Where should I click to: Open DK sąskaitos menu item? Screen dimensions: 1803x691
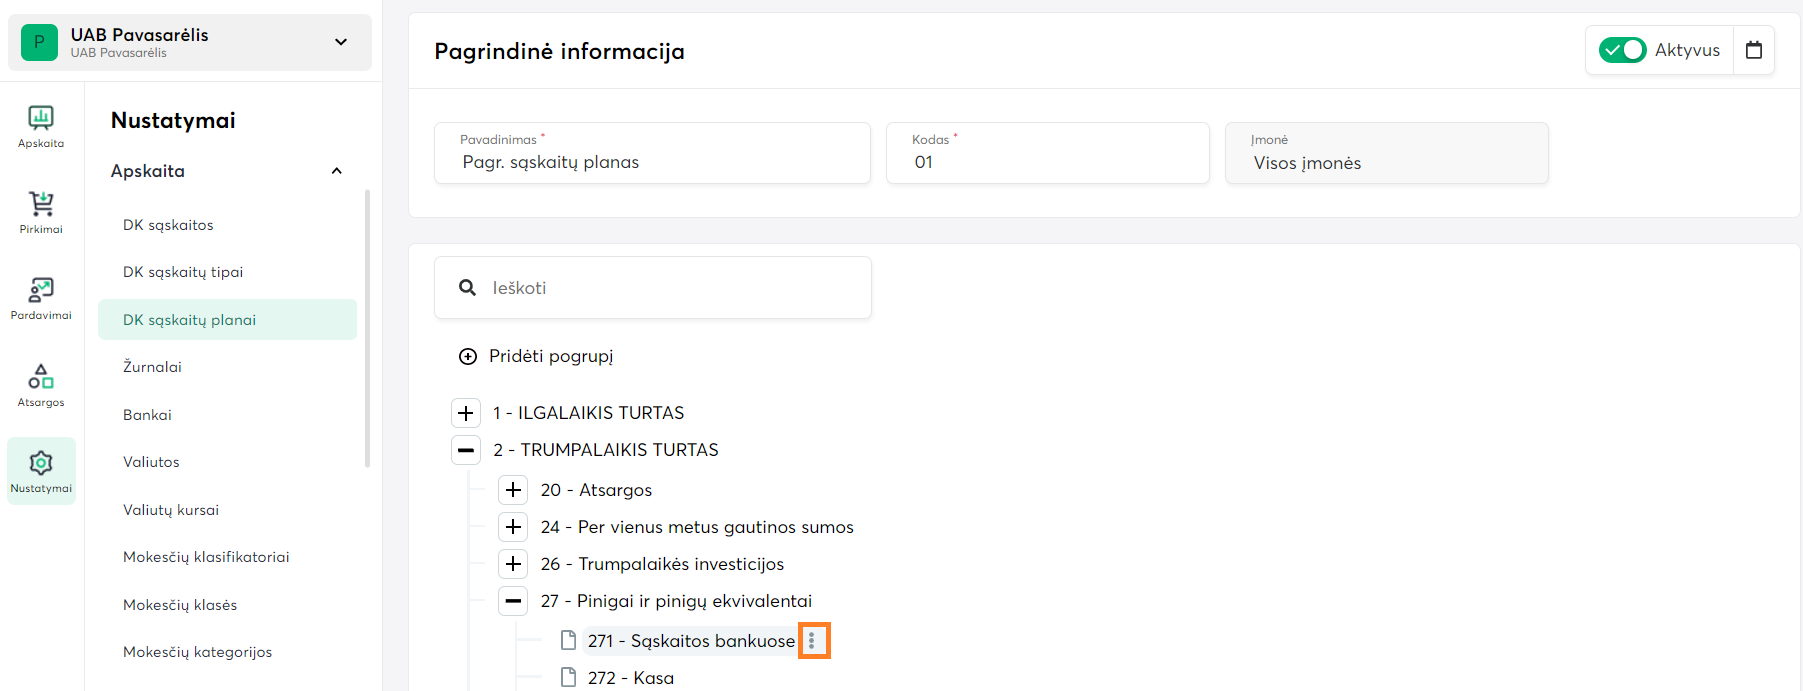pos(168,225)
